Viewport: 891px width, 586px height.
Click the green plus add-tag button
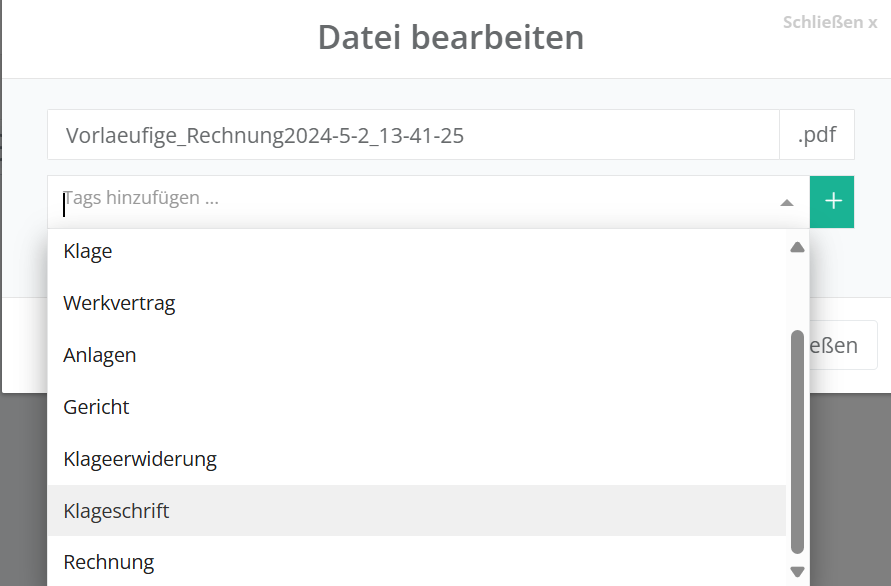coord(832,201)
